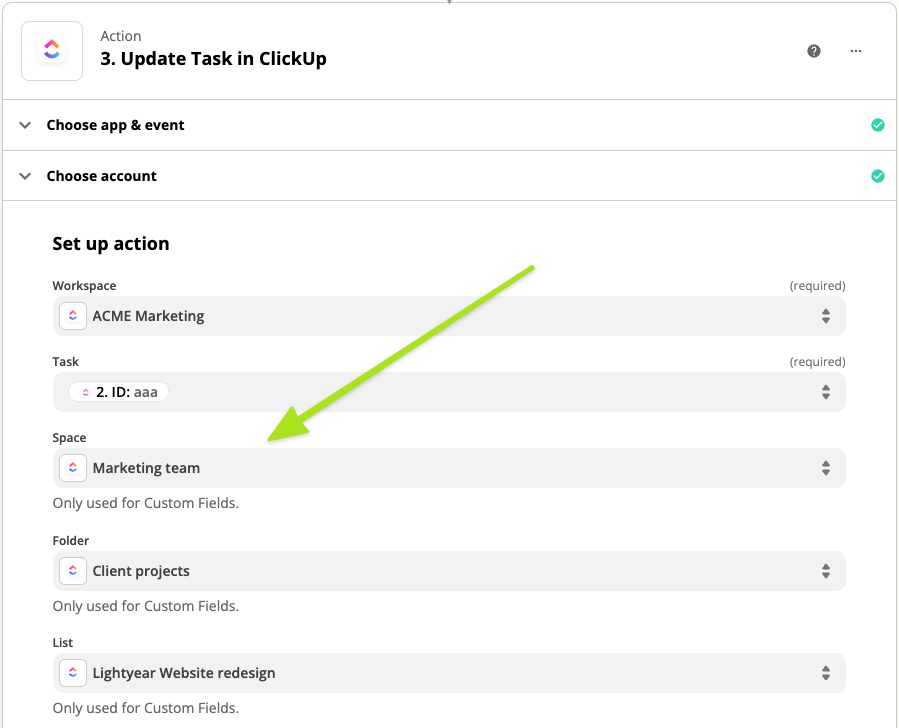Open the Workspace dropdown arrows
The image size is (899, 728).
coord(826,316)
